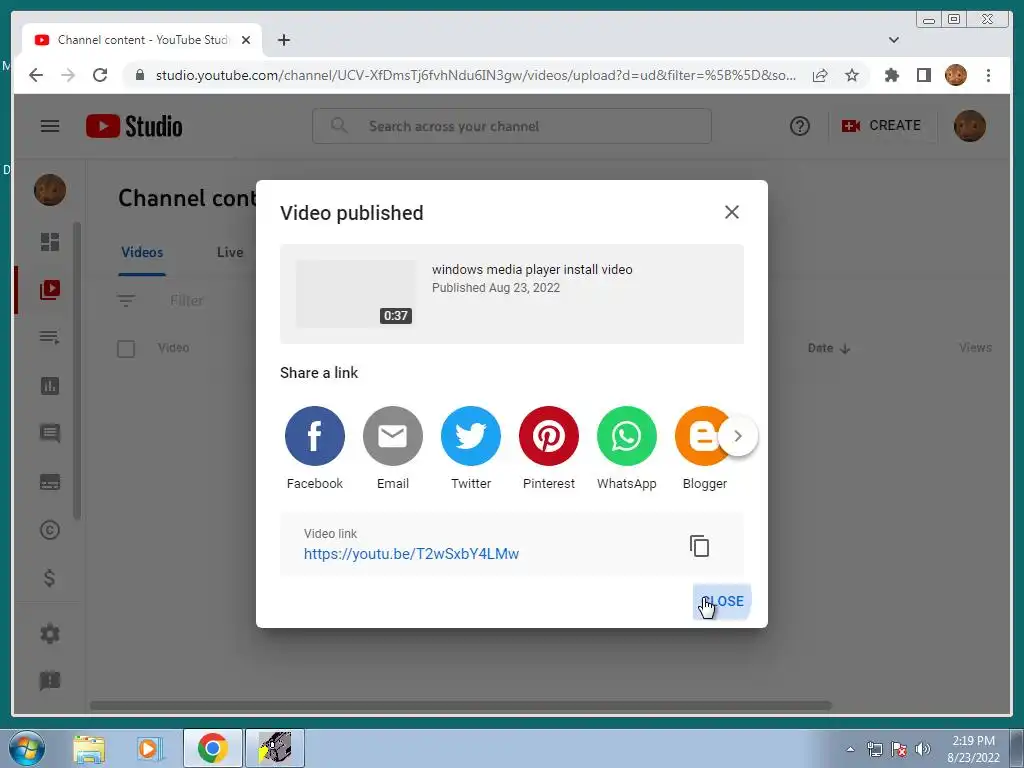The width and height of the screenshot is (1024, 768).
Task: Share this page icon in address bar
Action: pos(820,75)
